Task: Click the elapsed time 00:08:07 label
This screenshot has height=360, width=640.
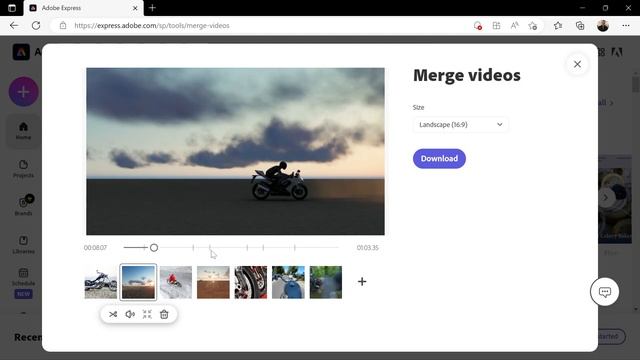Action: (95, 248)
